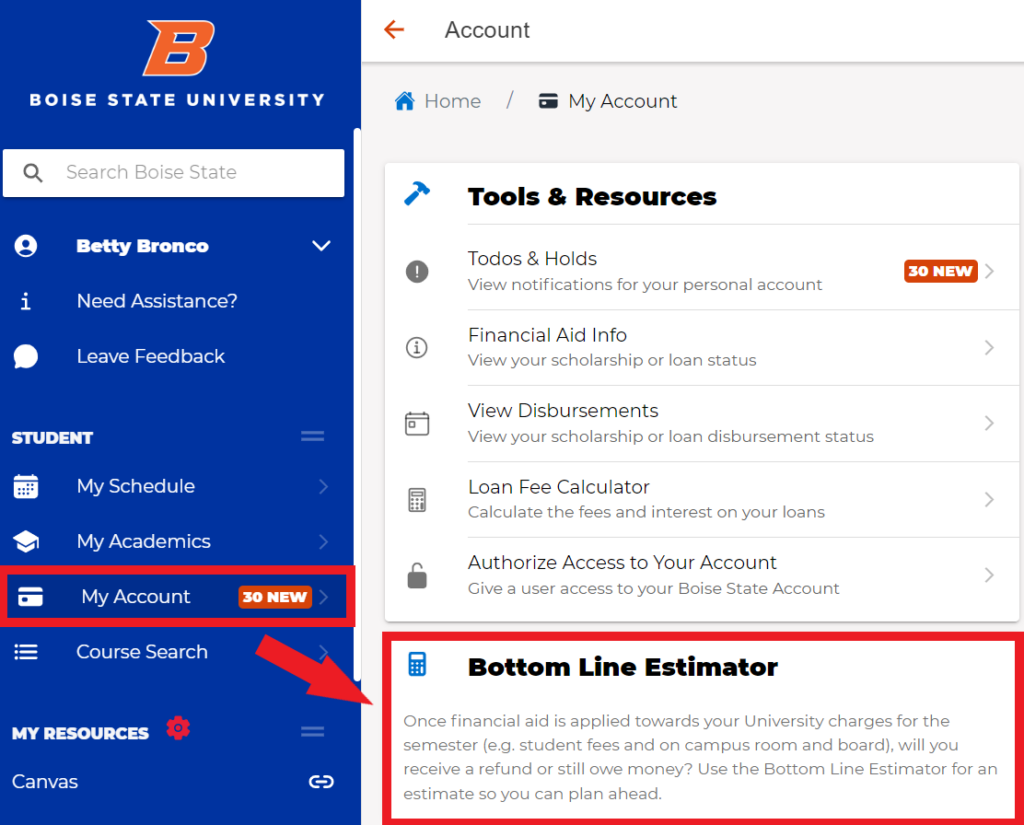Screen dimensions: 1024x825
Task: Open the Canvas resource link
Action: [173, 782]
